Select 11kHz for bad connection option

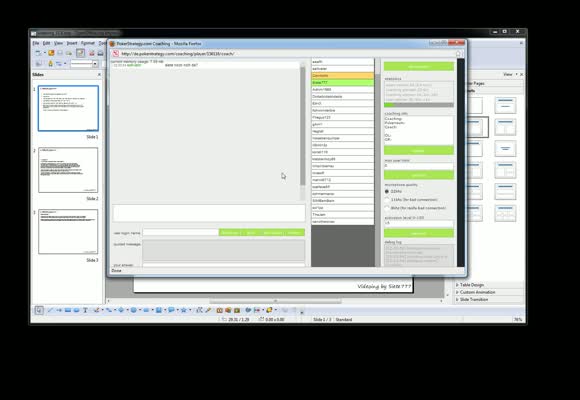[387, 199]
